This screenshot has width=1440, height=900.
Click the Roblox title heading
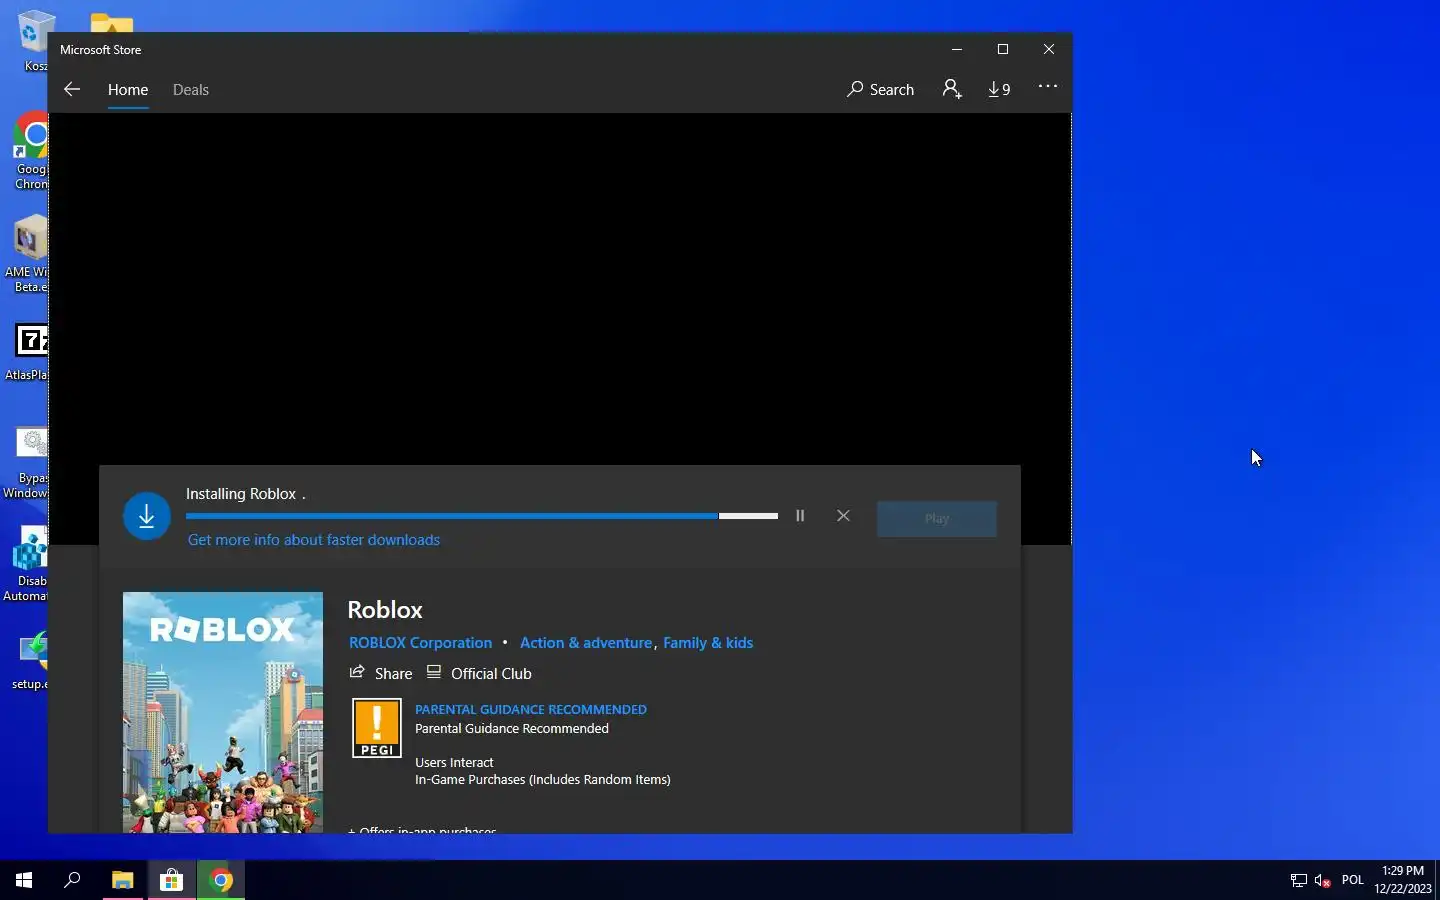385,610
